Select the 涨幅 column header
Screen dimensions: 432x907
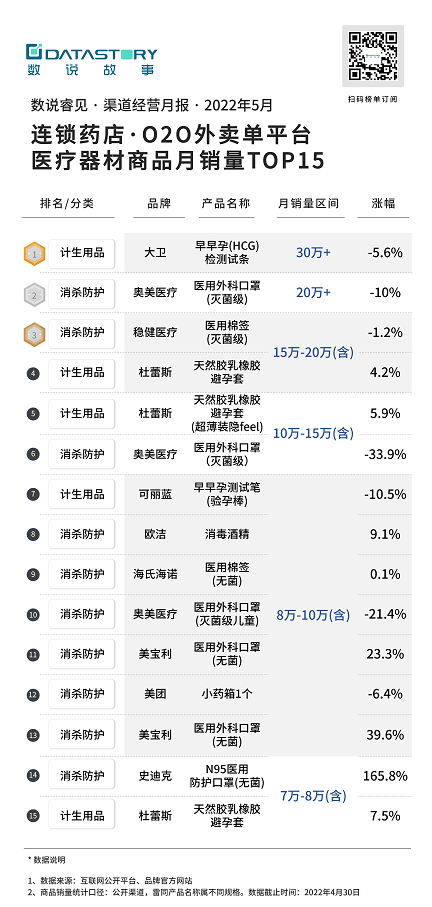[383, 204]
